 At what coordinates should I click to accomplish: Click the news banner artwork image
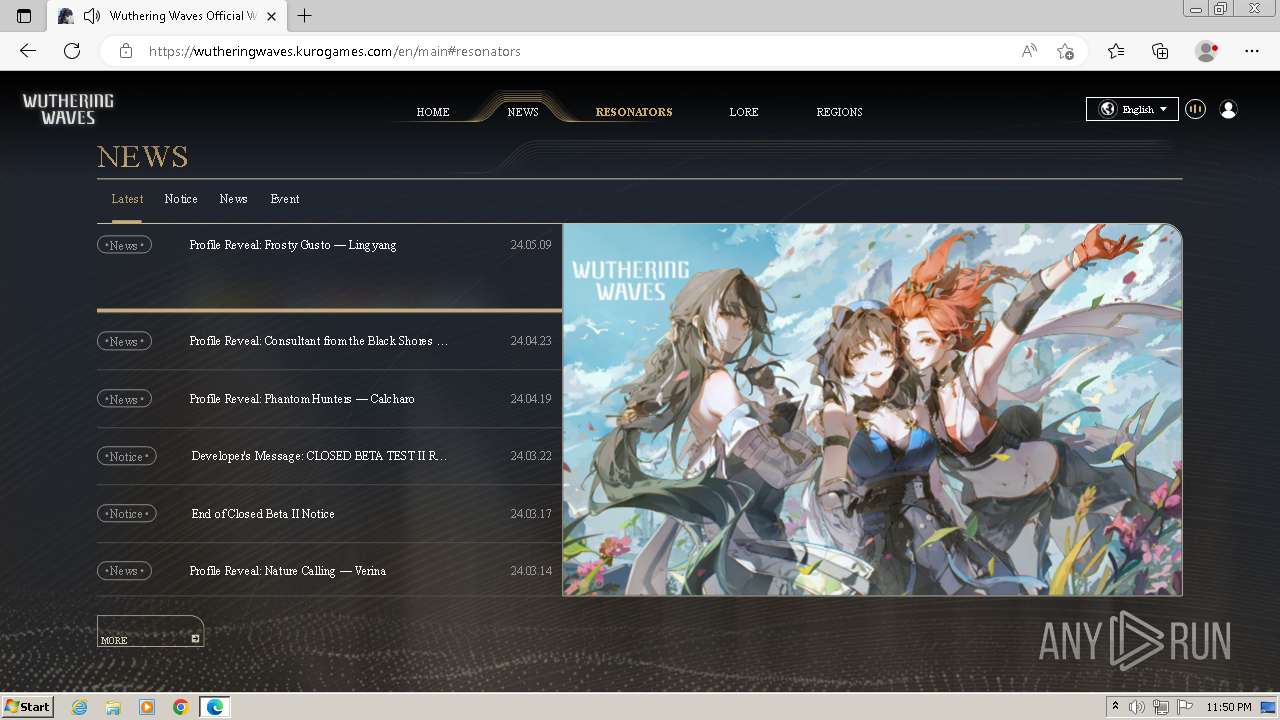click(872, 410)
